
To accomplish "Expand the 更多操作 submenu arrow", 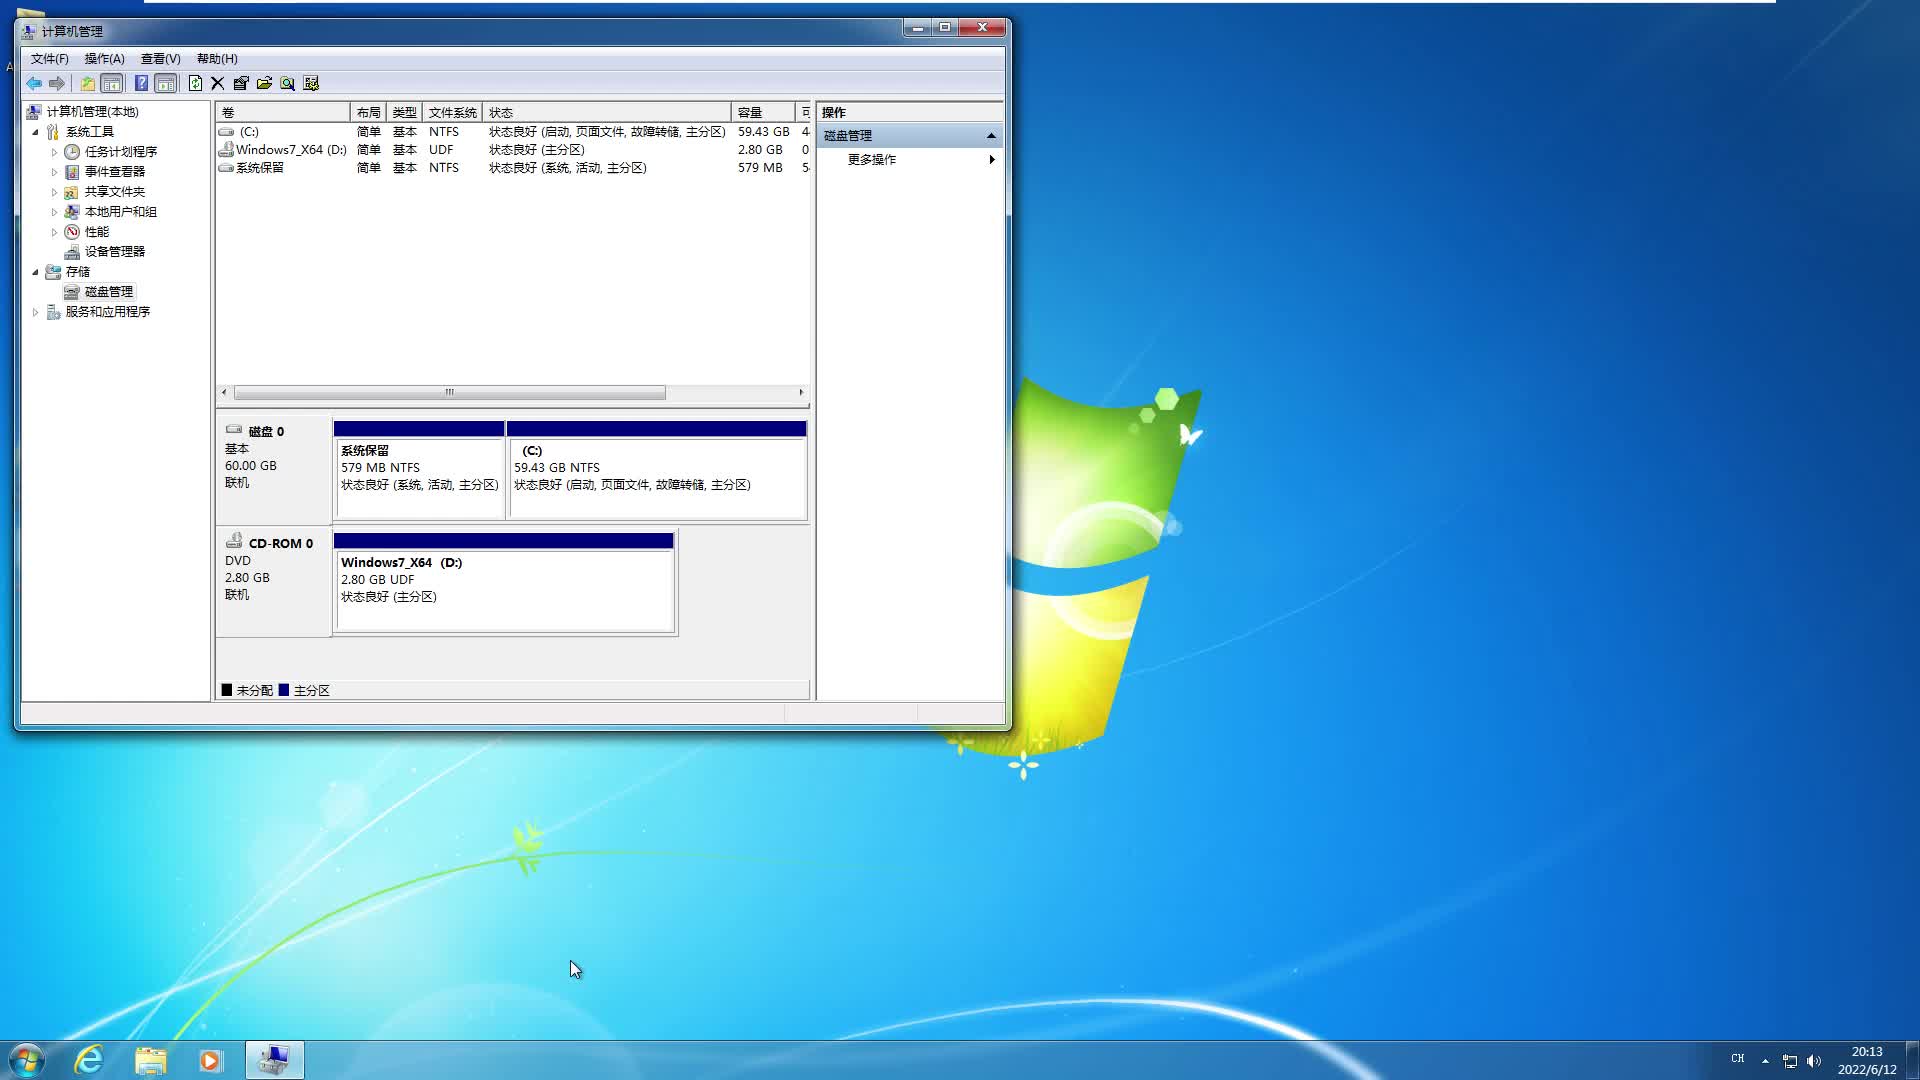I will point(991,159).
